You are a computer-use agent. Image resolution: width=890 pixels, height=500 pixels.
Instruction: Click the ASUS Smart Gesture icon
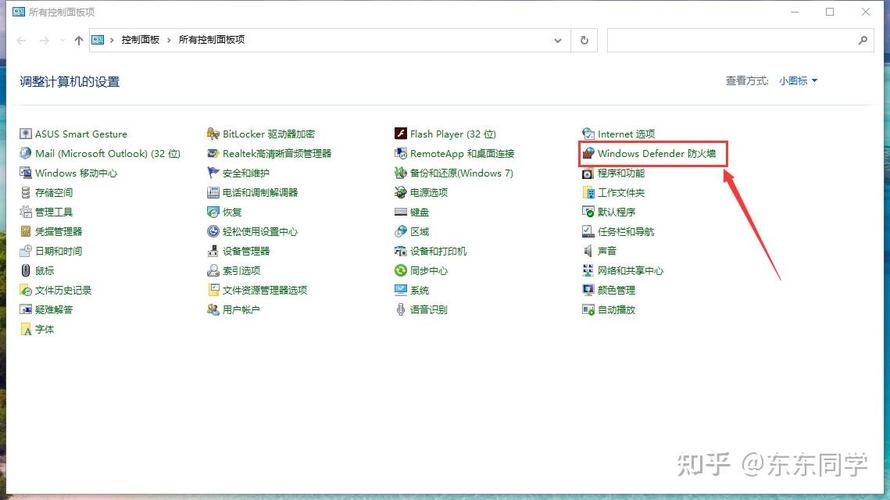click(x=26, y=134)
